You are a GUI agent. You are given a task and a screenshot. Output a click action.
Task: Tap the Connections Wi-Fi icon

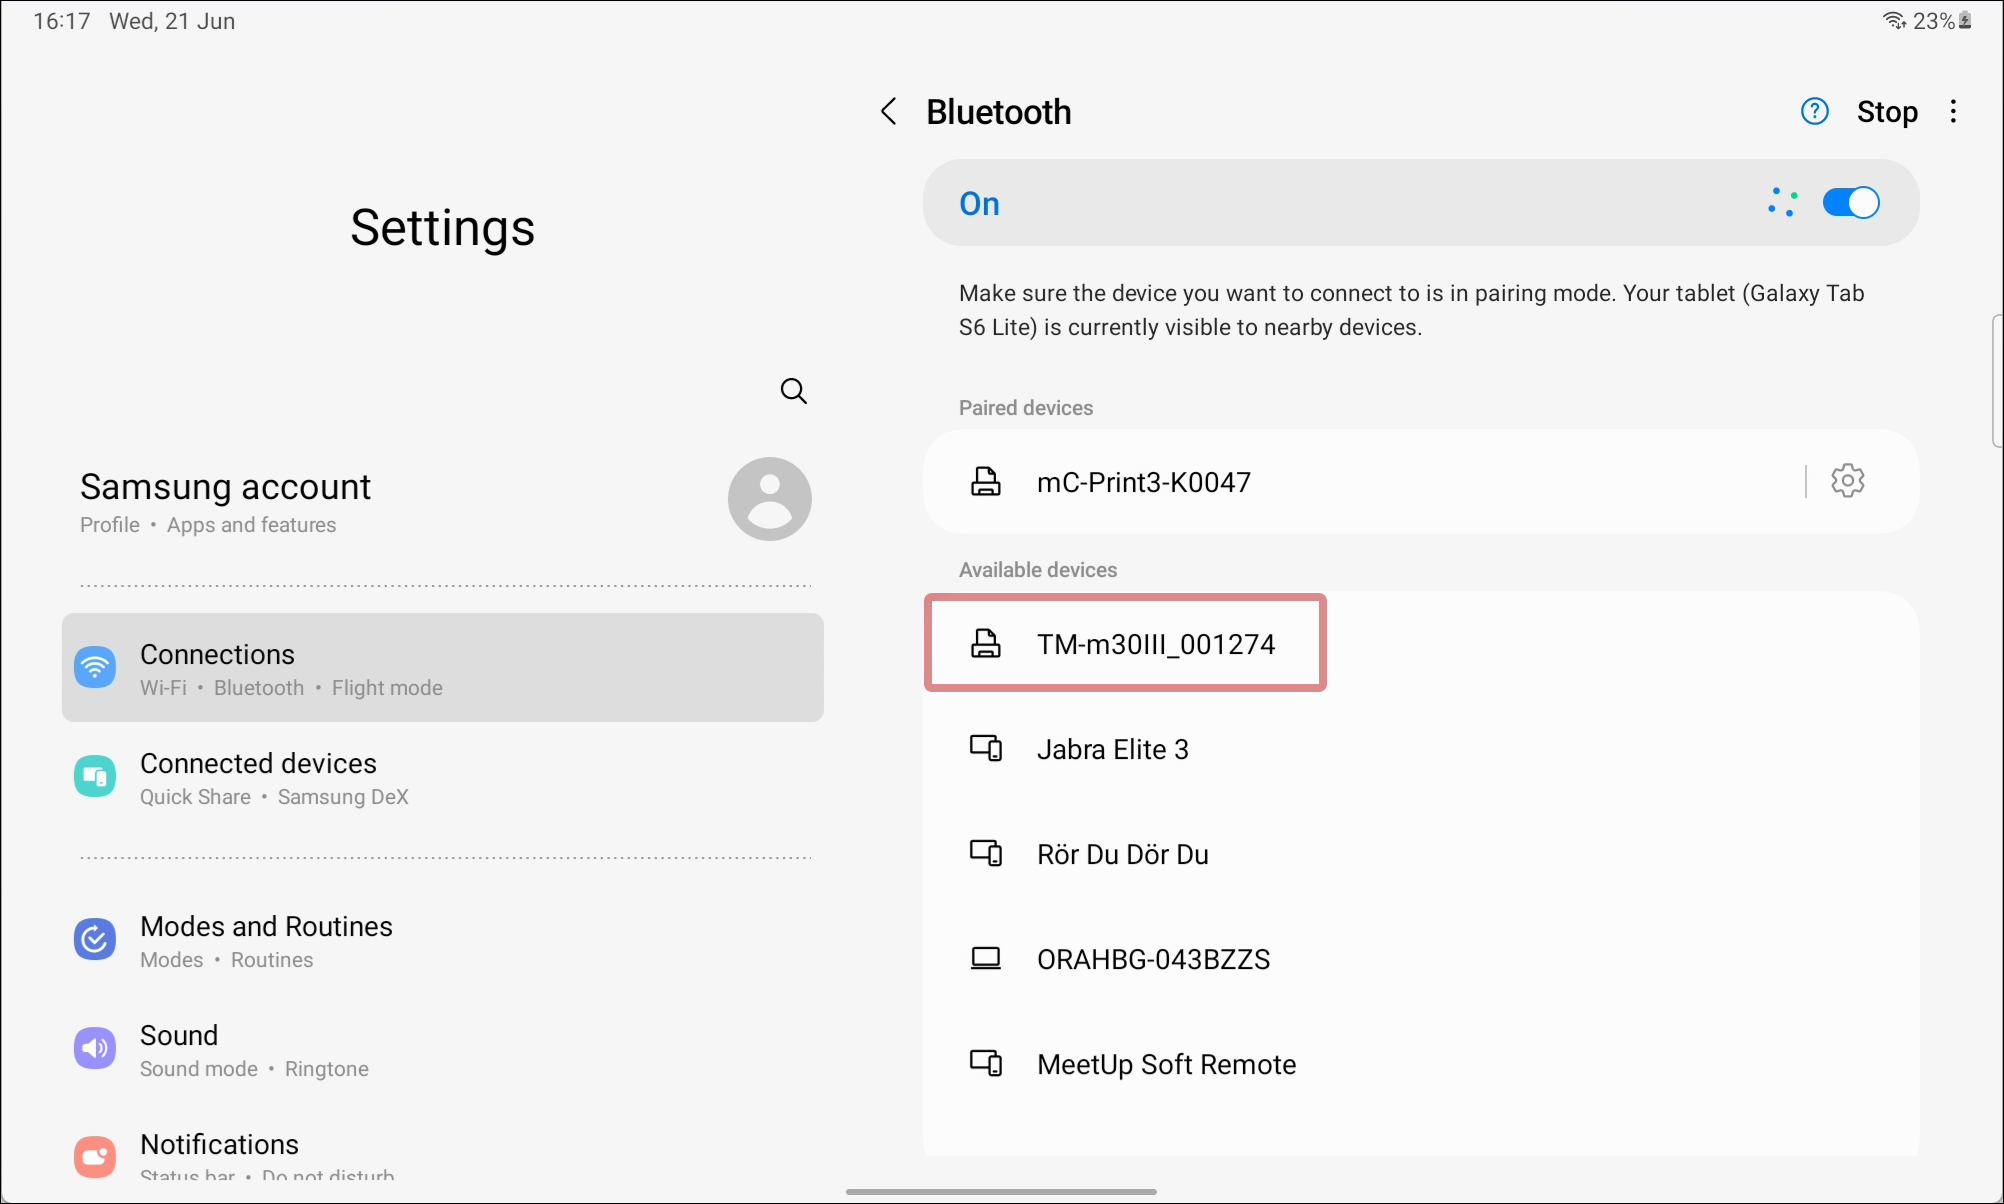point(95,667)
